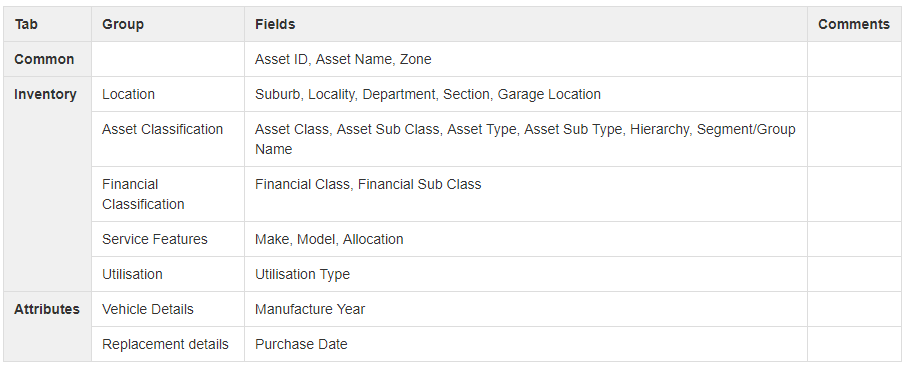Screen dimensions: 905x367
Task: Click the Vehicle Details group cell
Action: pos(168,309)
